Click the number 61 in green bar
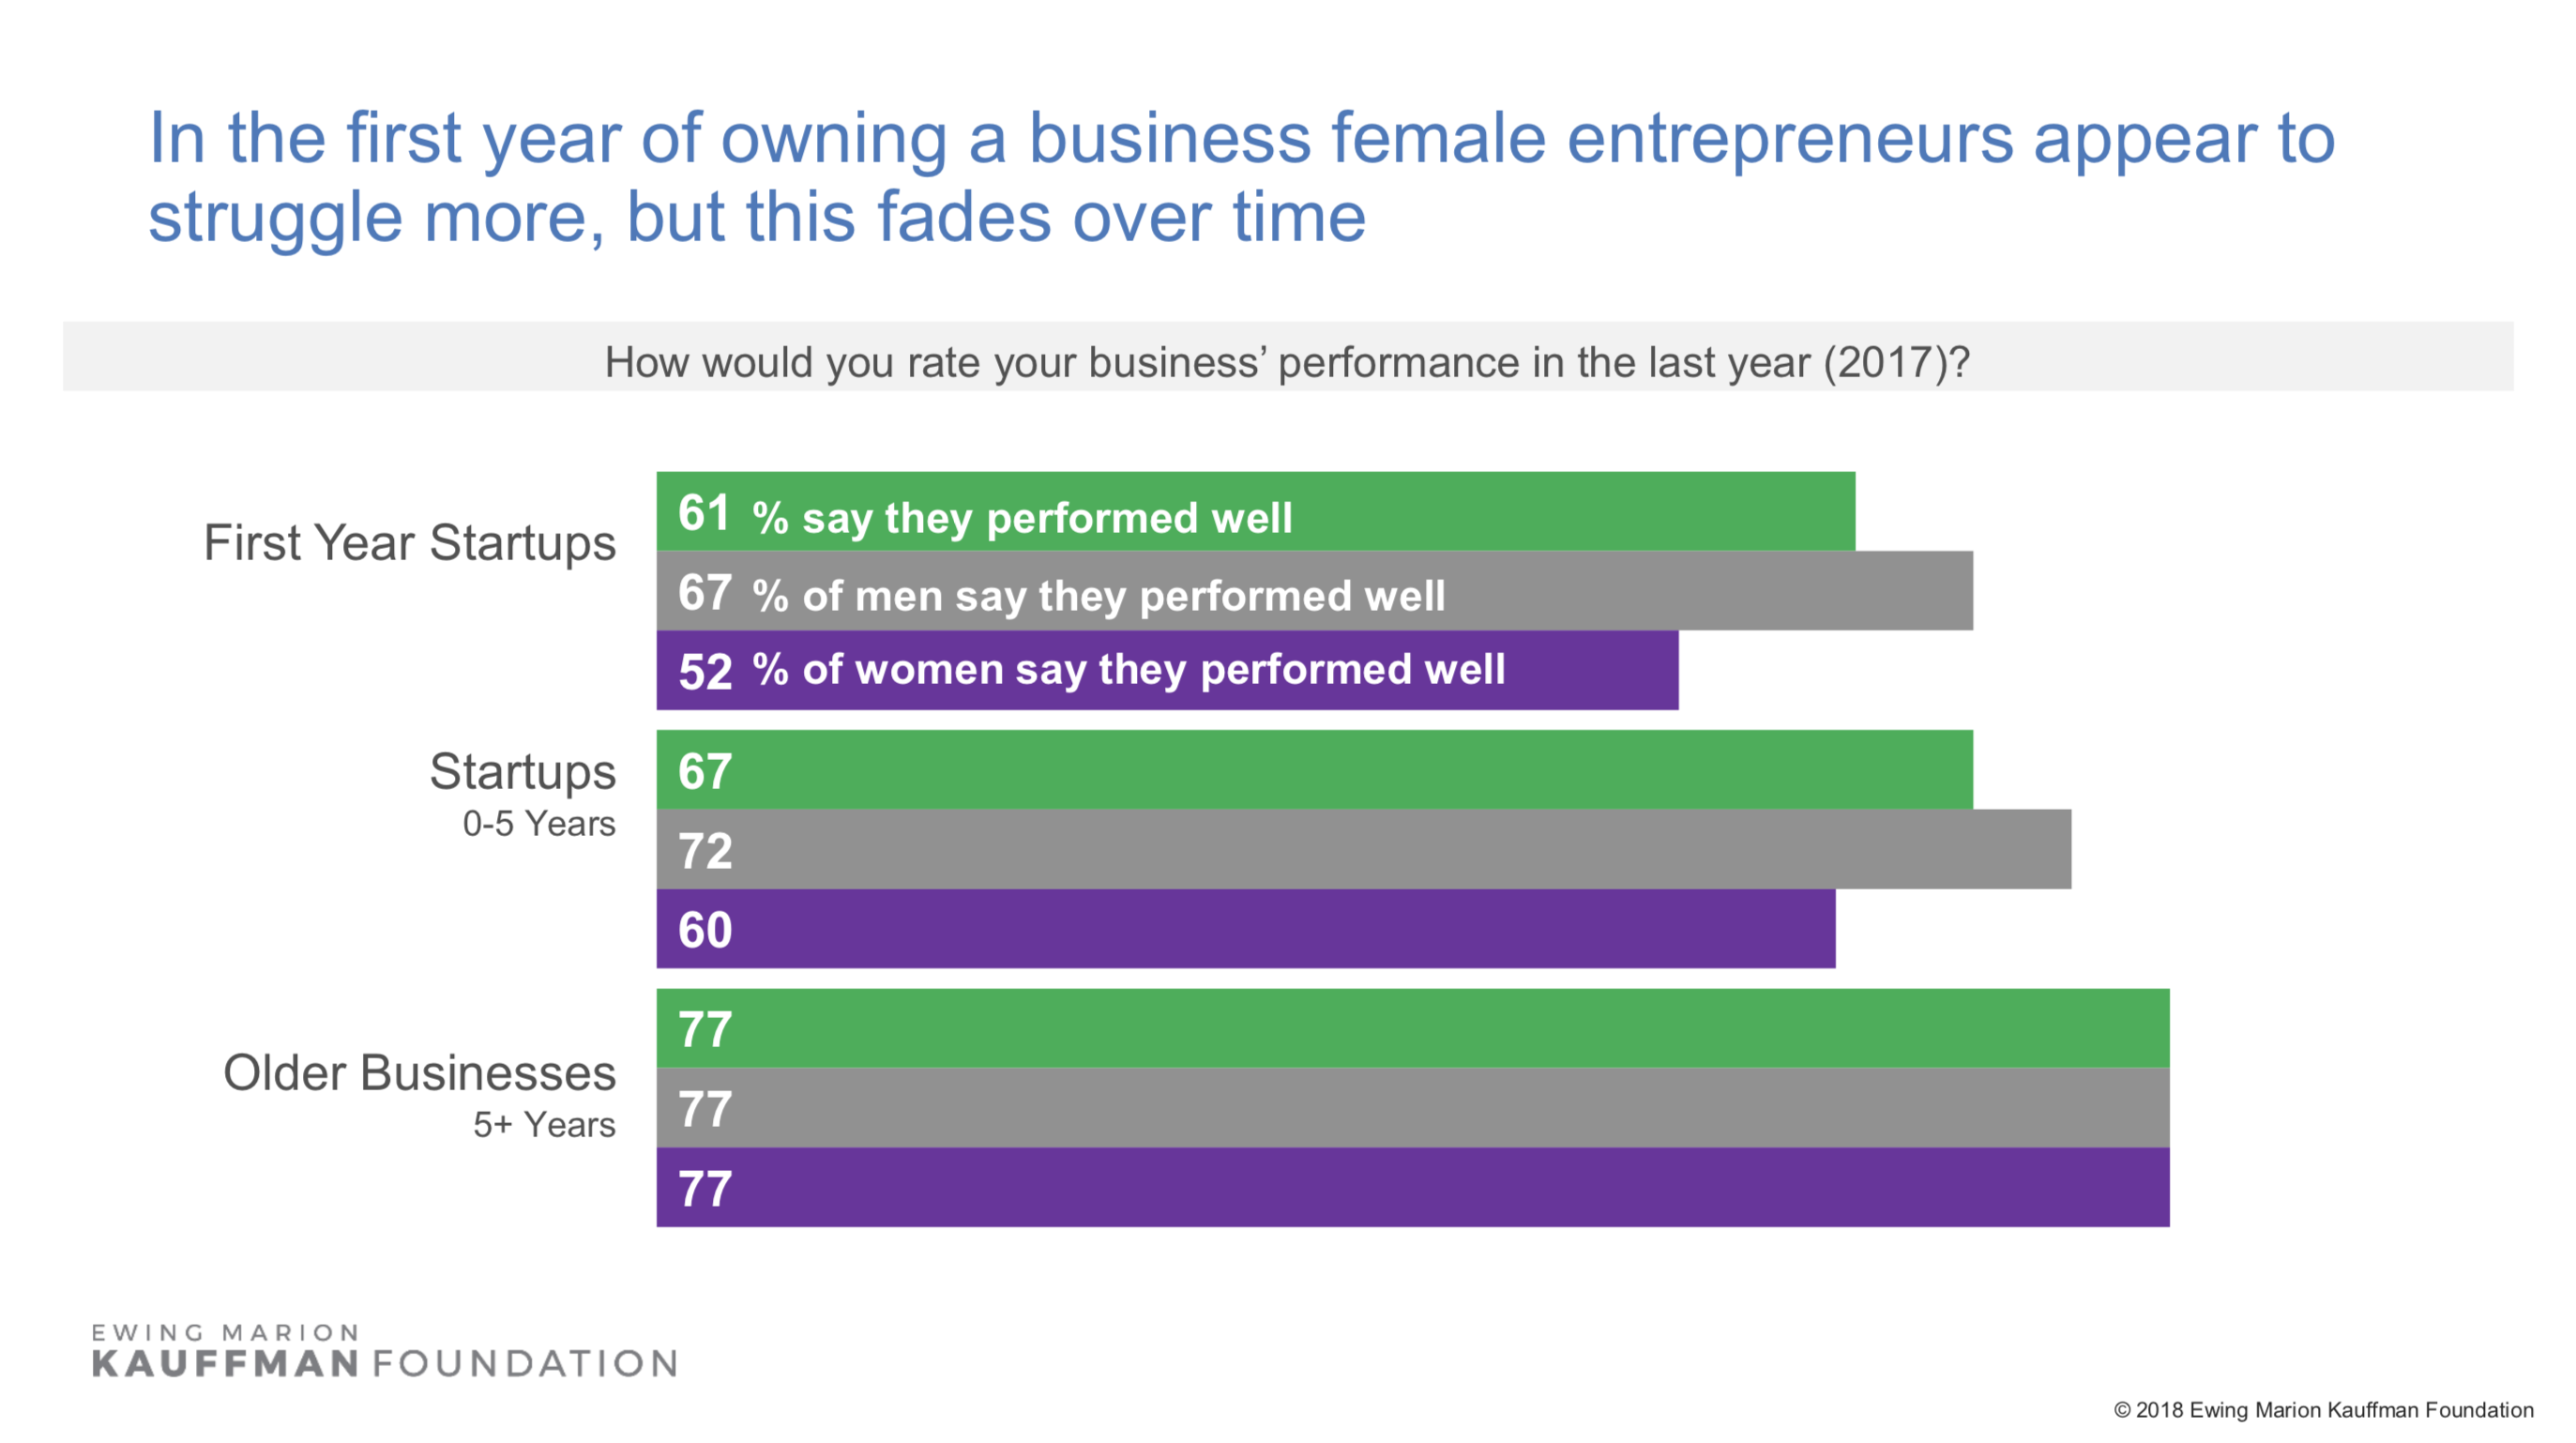 pos(704,513)
